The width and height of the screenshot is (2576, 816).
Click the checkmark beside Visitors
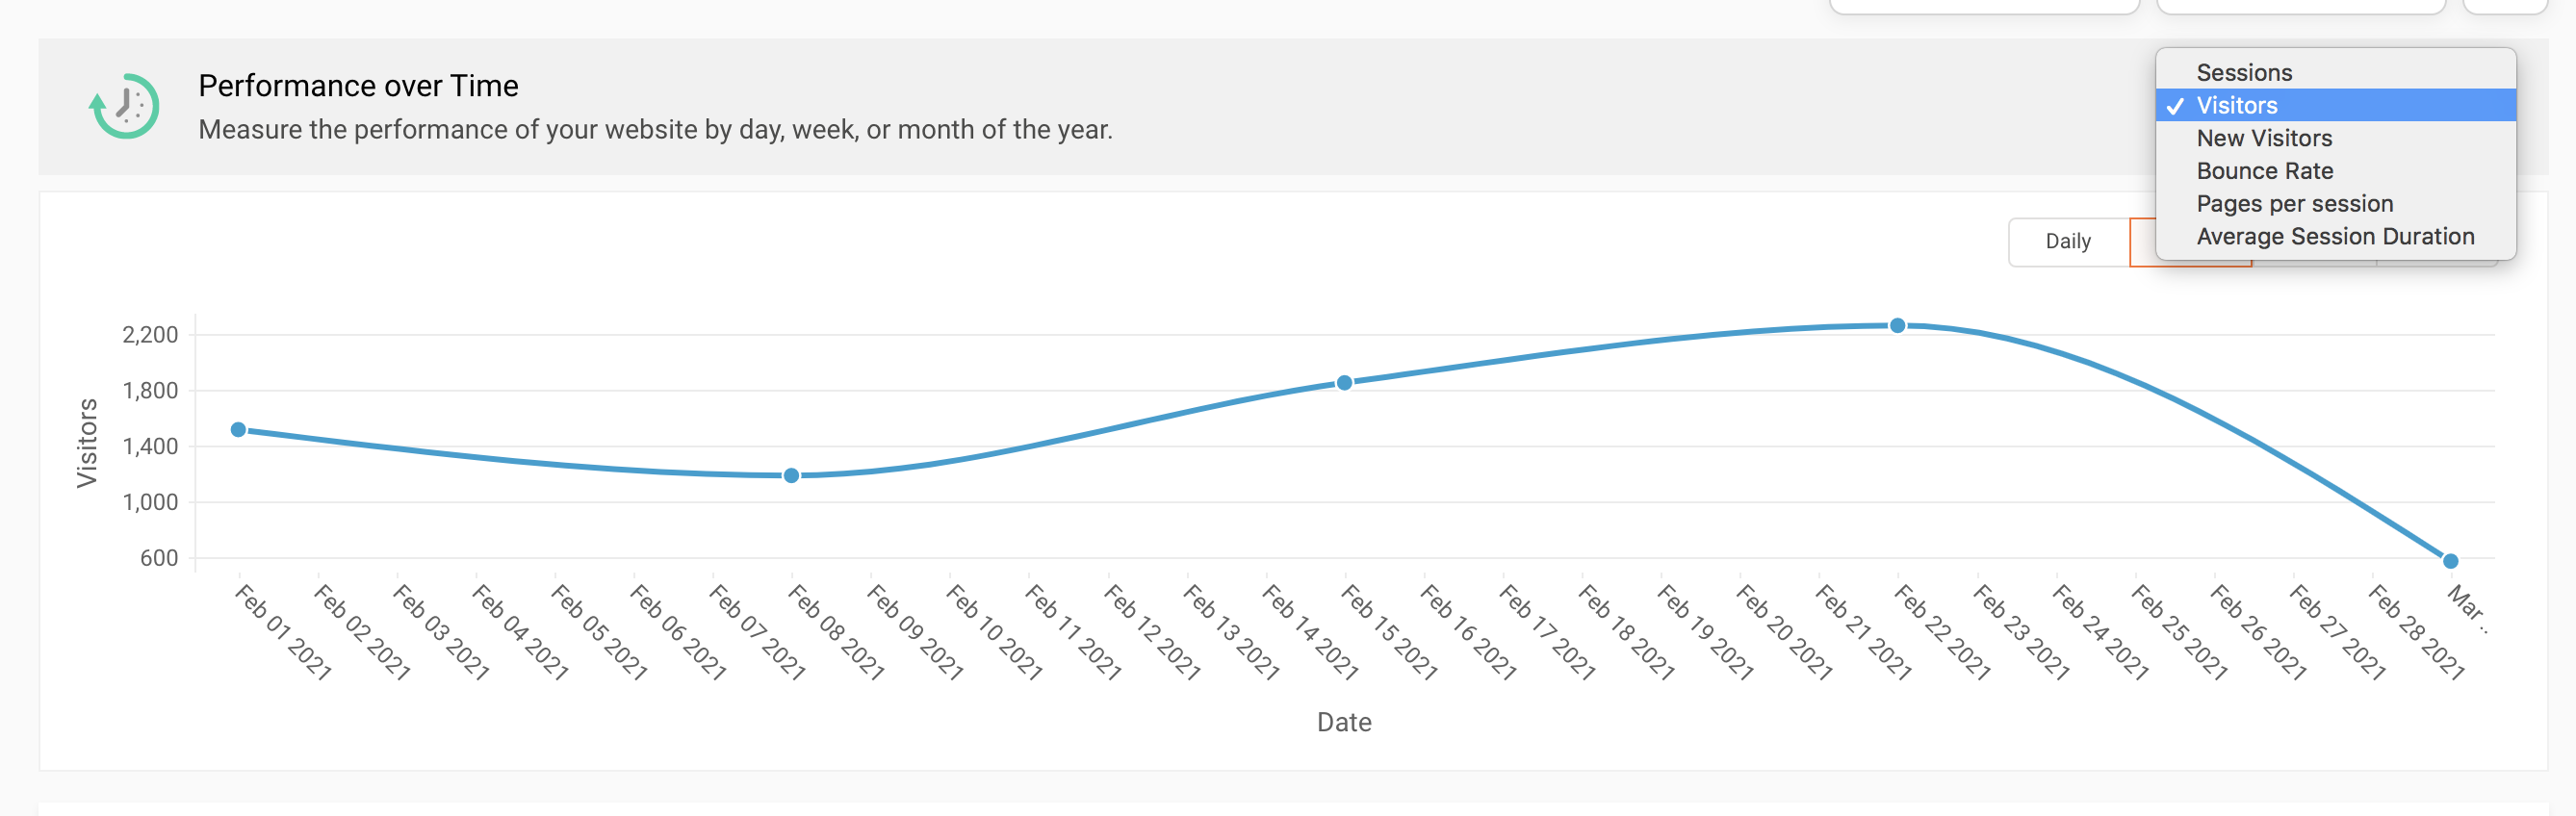pos(2174,106)
